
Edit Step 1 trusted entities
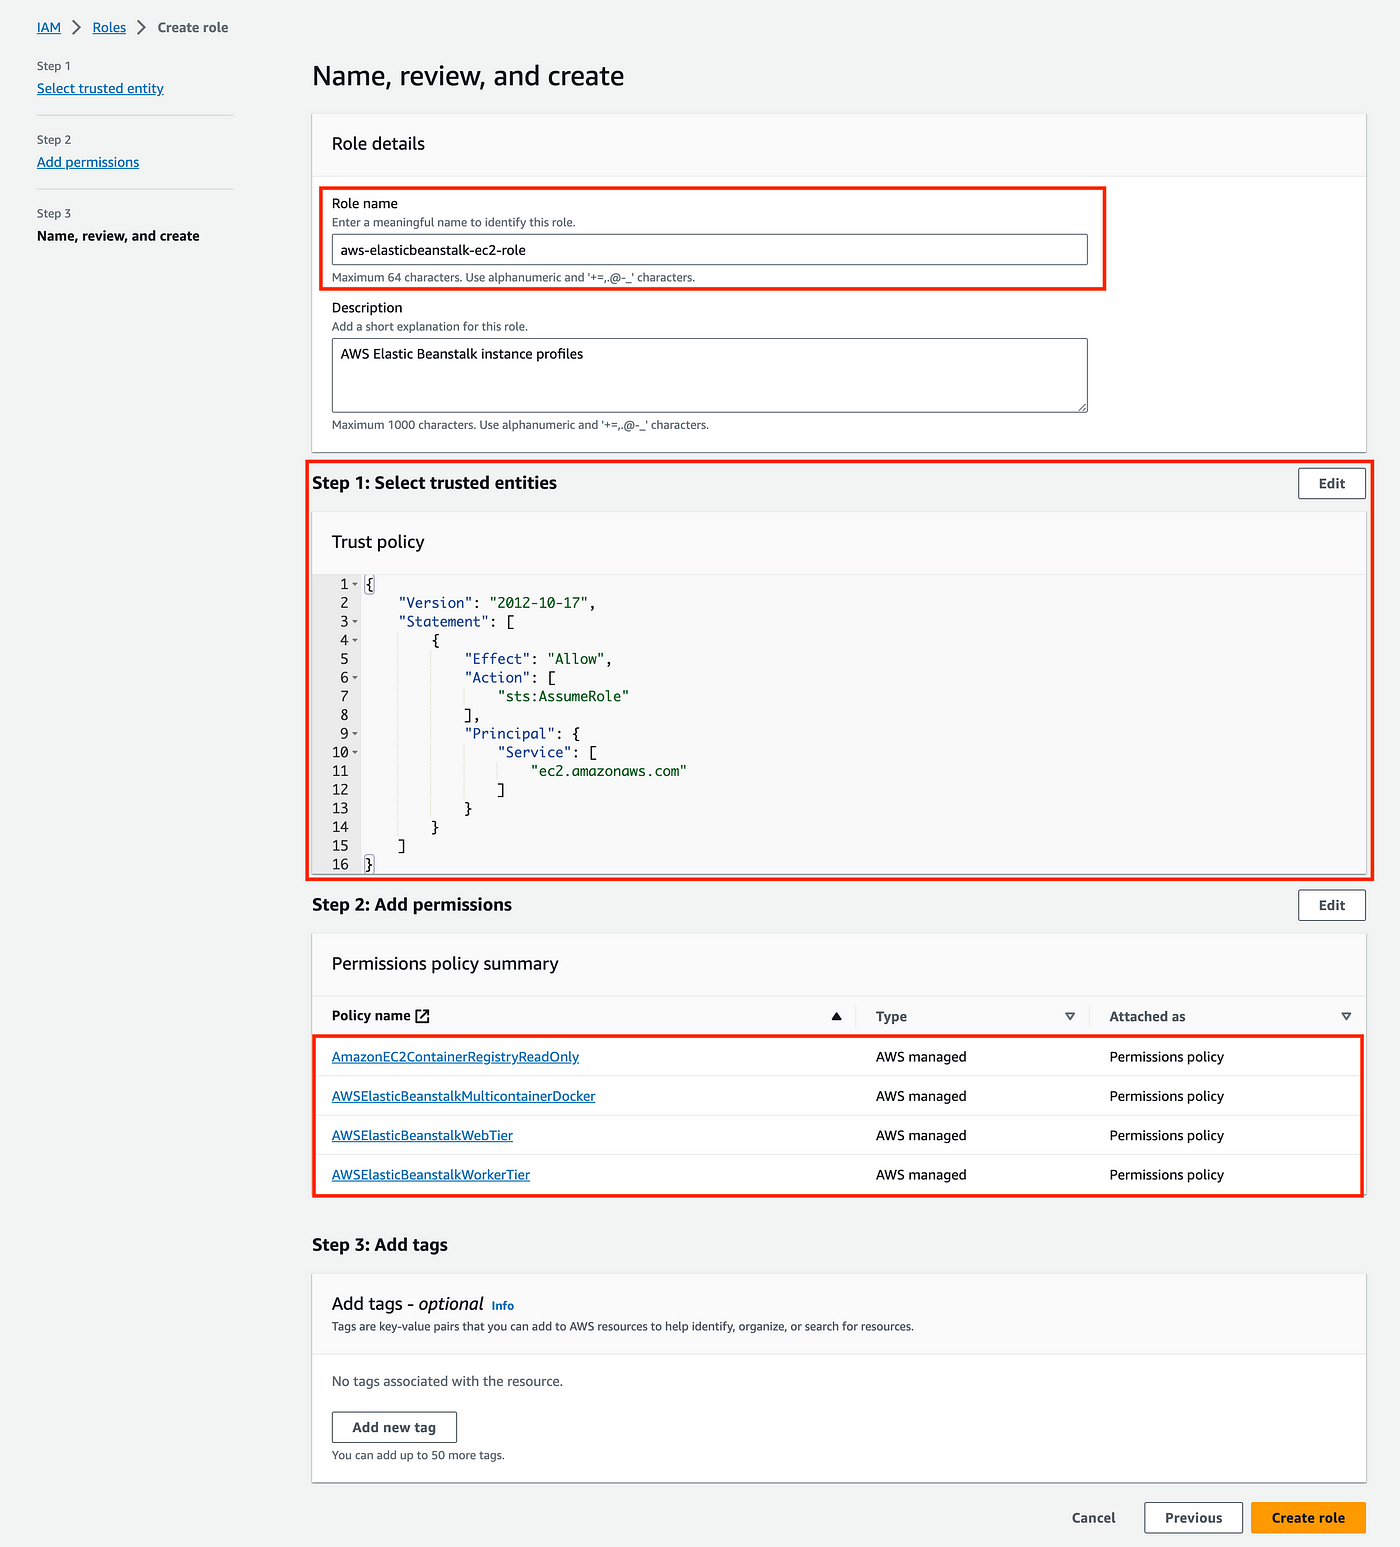[1331, 484]
